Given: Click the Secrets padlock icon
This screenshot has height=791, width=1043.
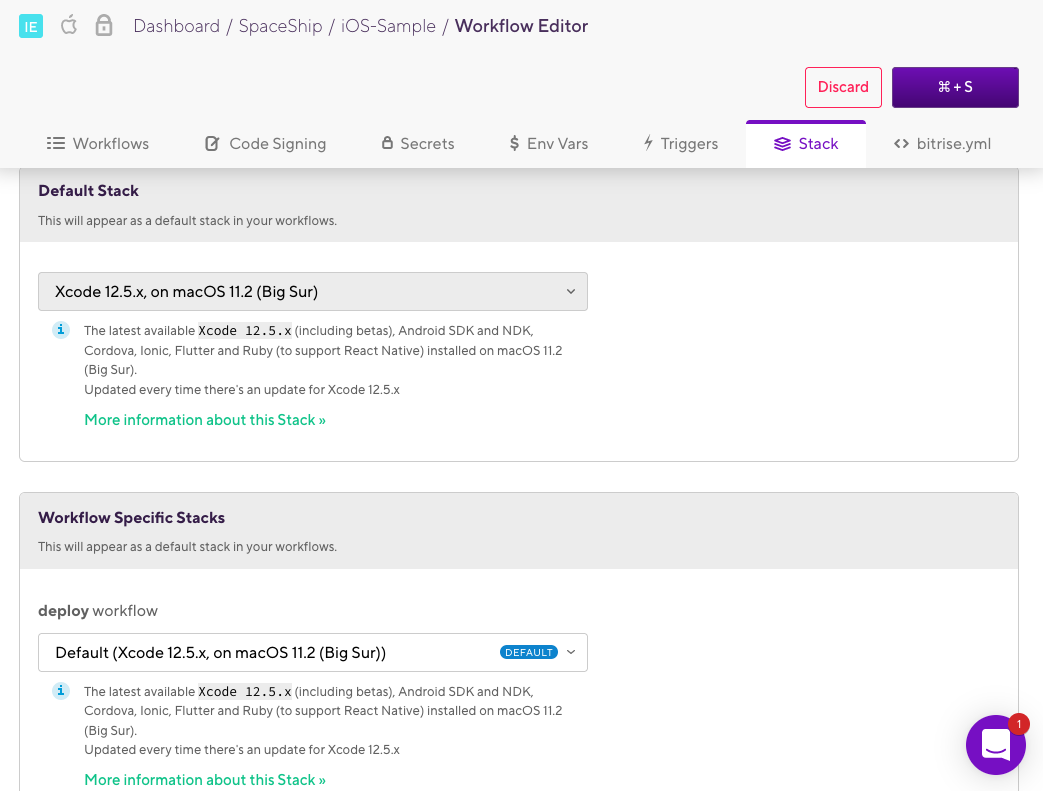Looking at the screenshot, I should pyautogui.click(x=387, y=143).
